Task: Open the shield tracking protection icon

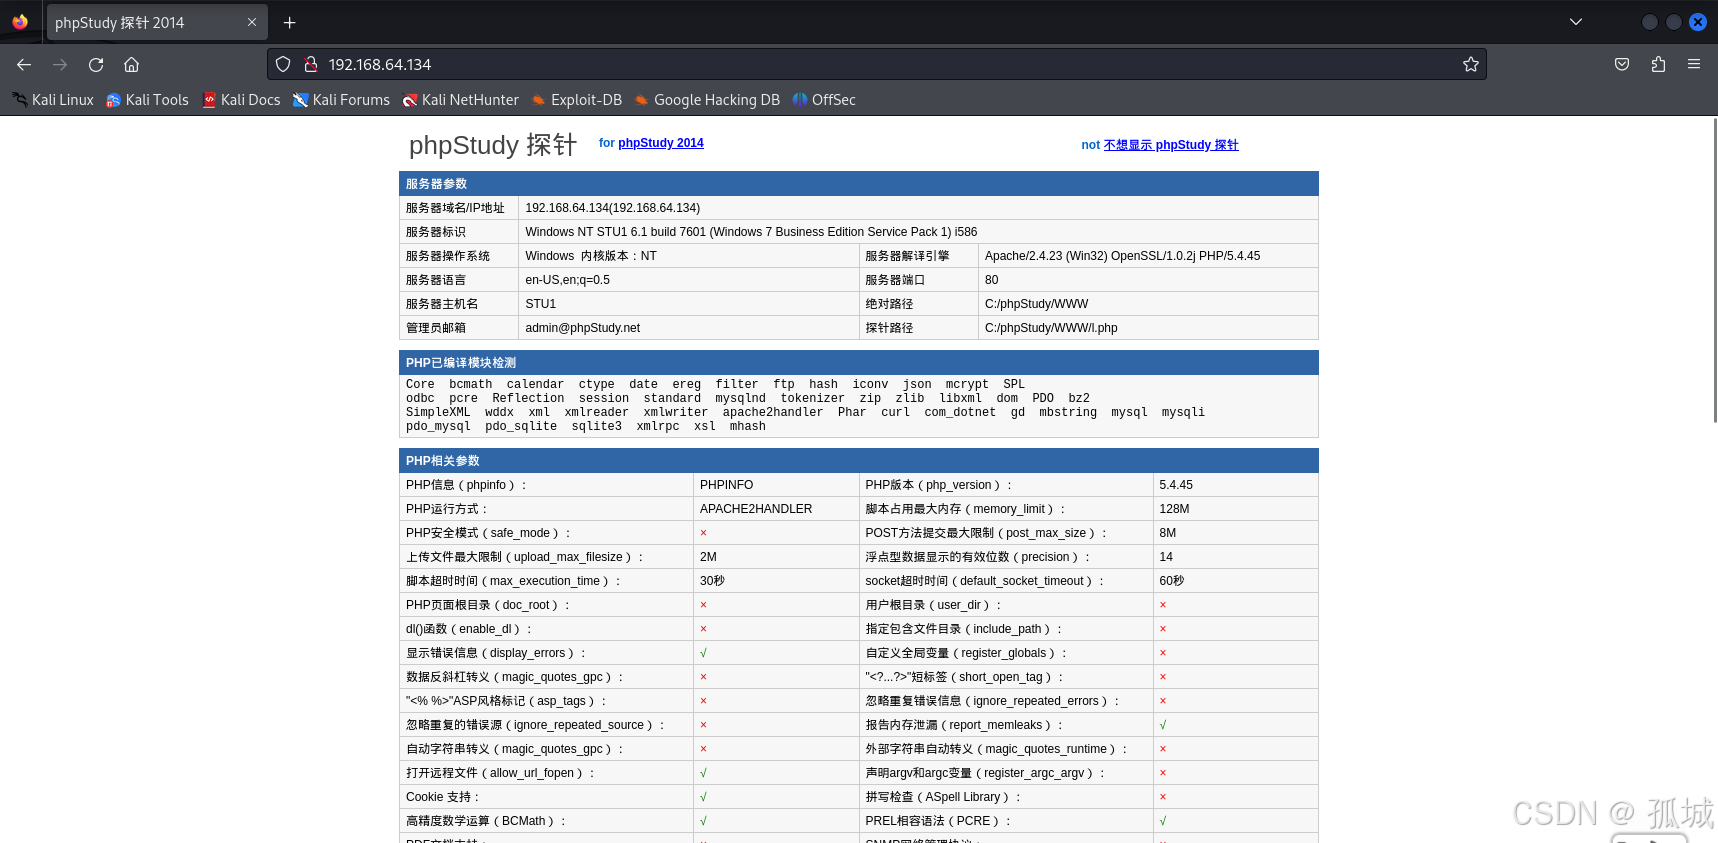Action: click(x=283, y=64)
